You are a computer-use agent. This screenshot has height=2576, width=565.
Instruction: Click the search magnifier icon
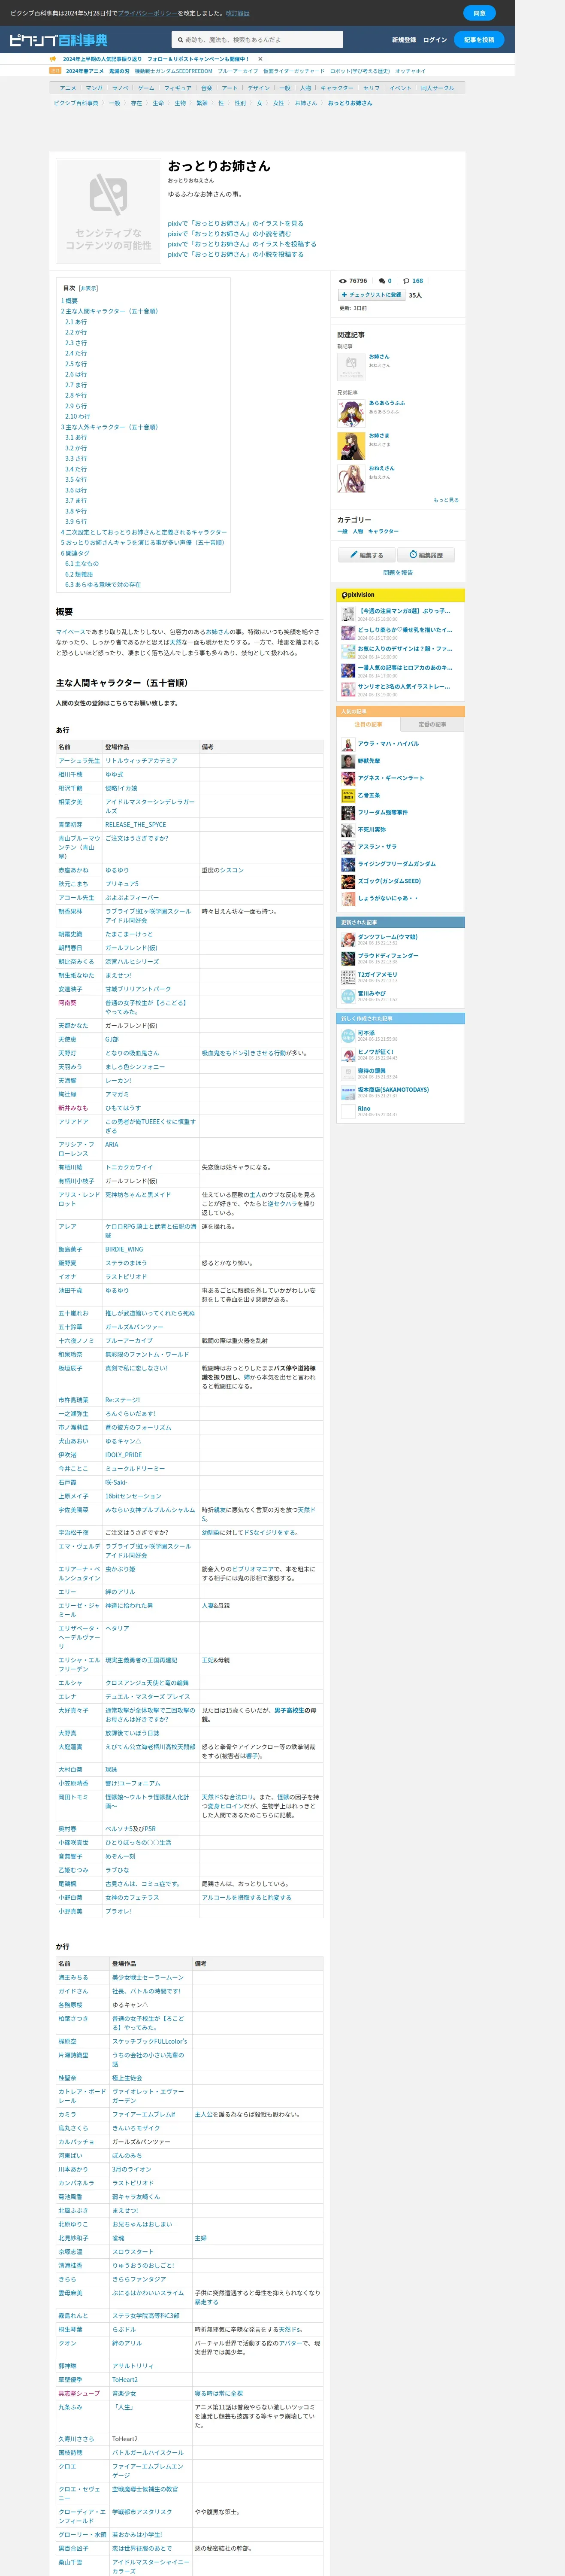coord(180,40)
